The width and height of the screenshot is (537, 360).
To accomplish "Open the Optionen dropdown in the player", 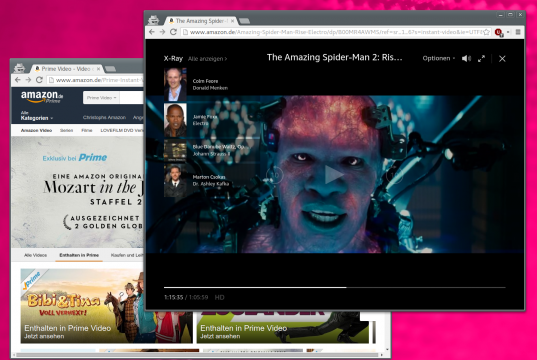I will pyautogui.click(x=439, y=58).
